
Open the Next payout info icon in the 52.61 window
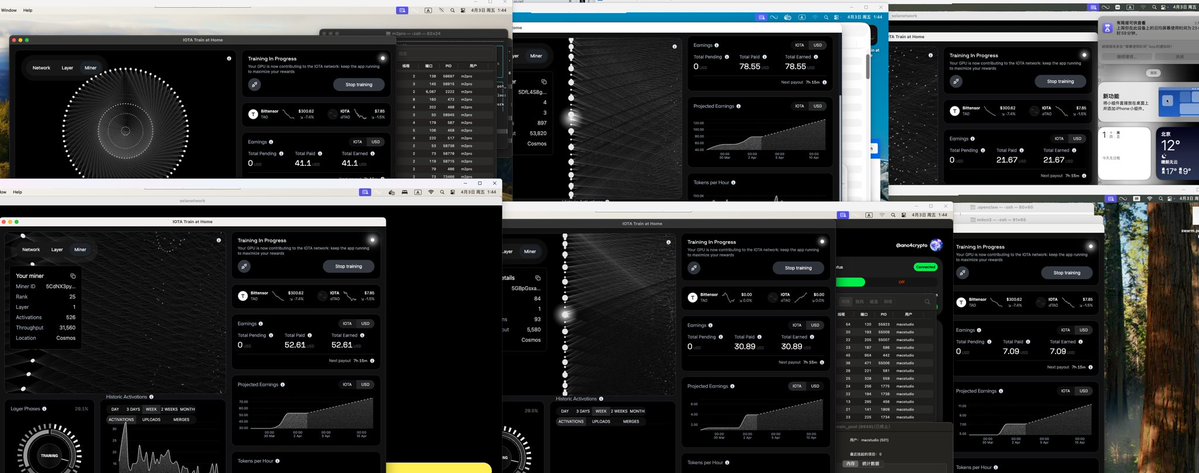point(374,360)
